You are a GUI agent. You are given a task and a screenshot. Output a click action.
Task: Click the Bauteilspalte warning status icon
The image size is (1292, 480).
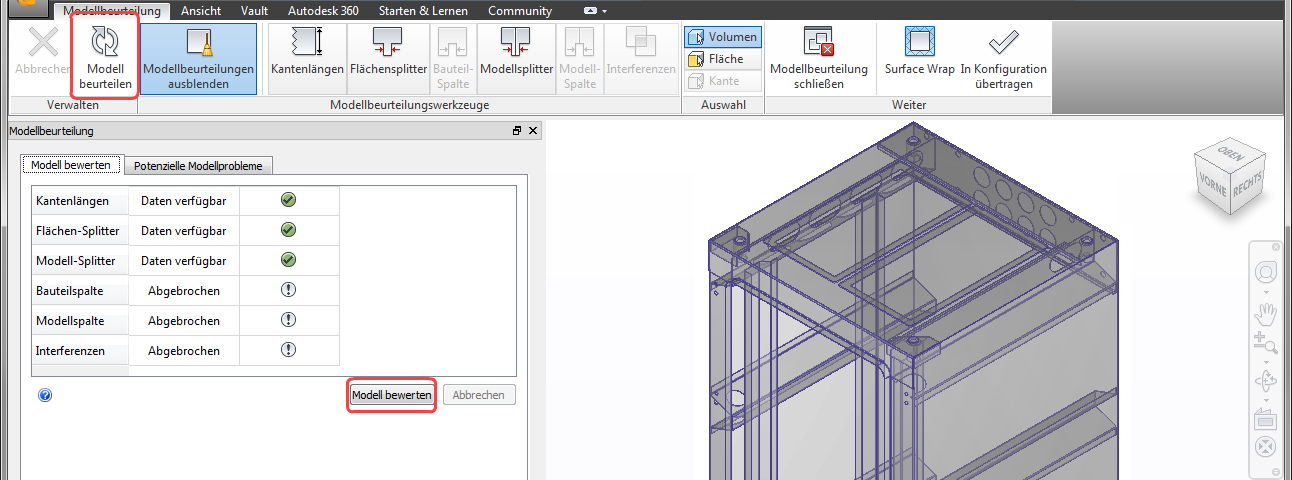288,290
